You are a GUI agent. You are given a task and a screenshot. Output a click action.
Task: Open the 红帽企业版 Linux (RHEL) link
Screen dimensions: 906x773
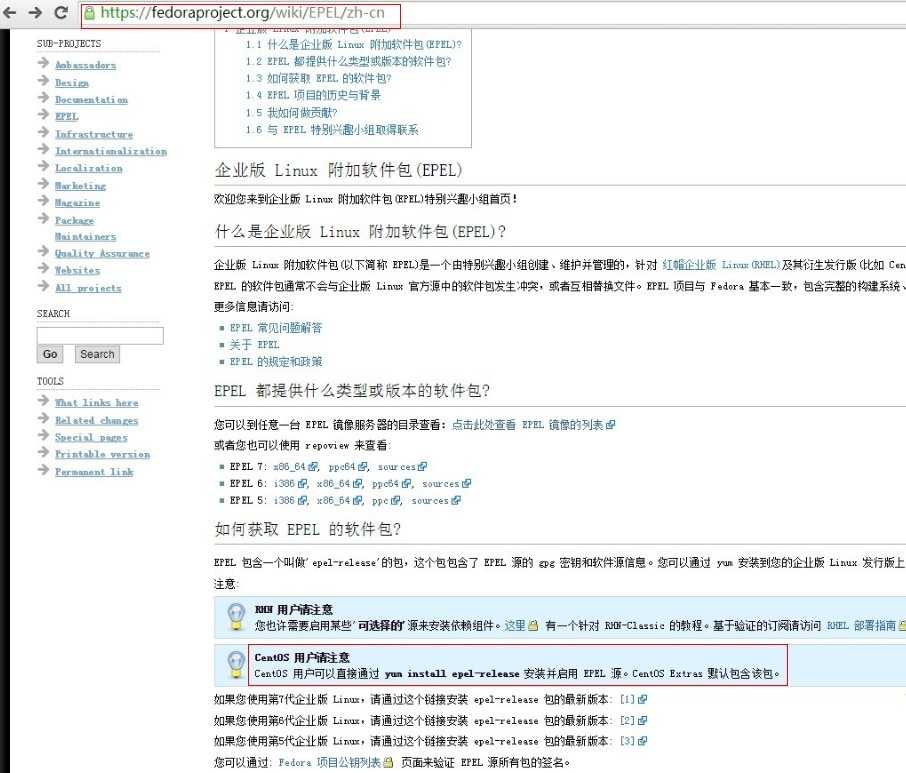721,265
